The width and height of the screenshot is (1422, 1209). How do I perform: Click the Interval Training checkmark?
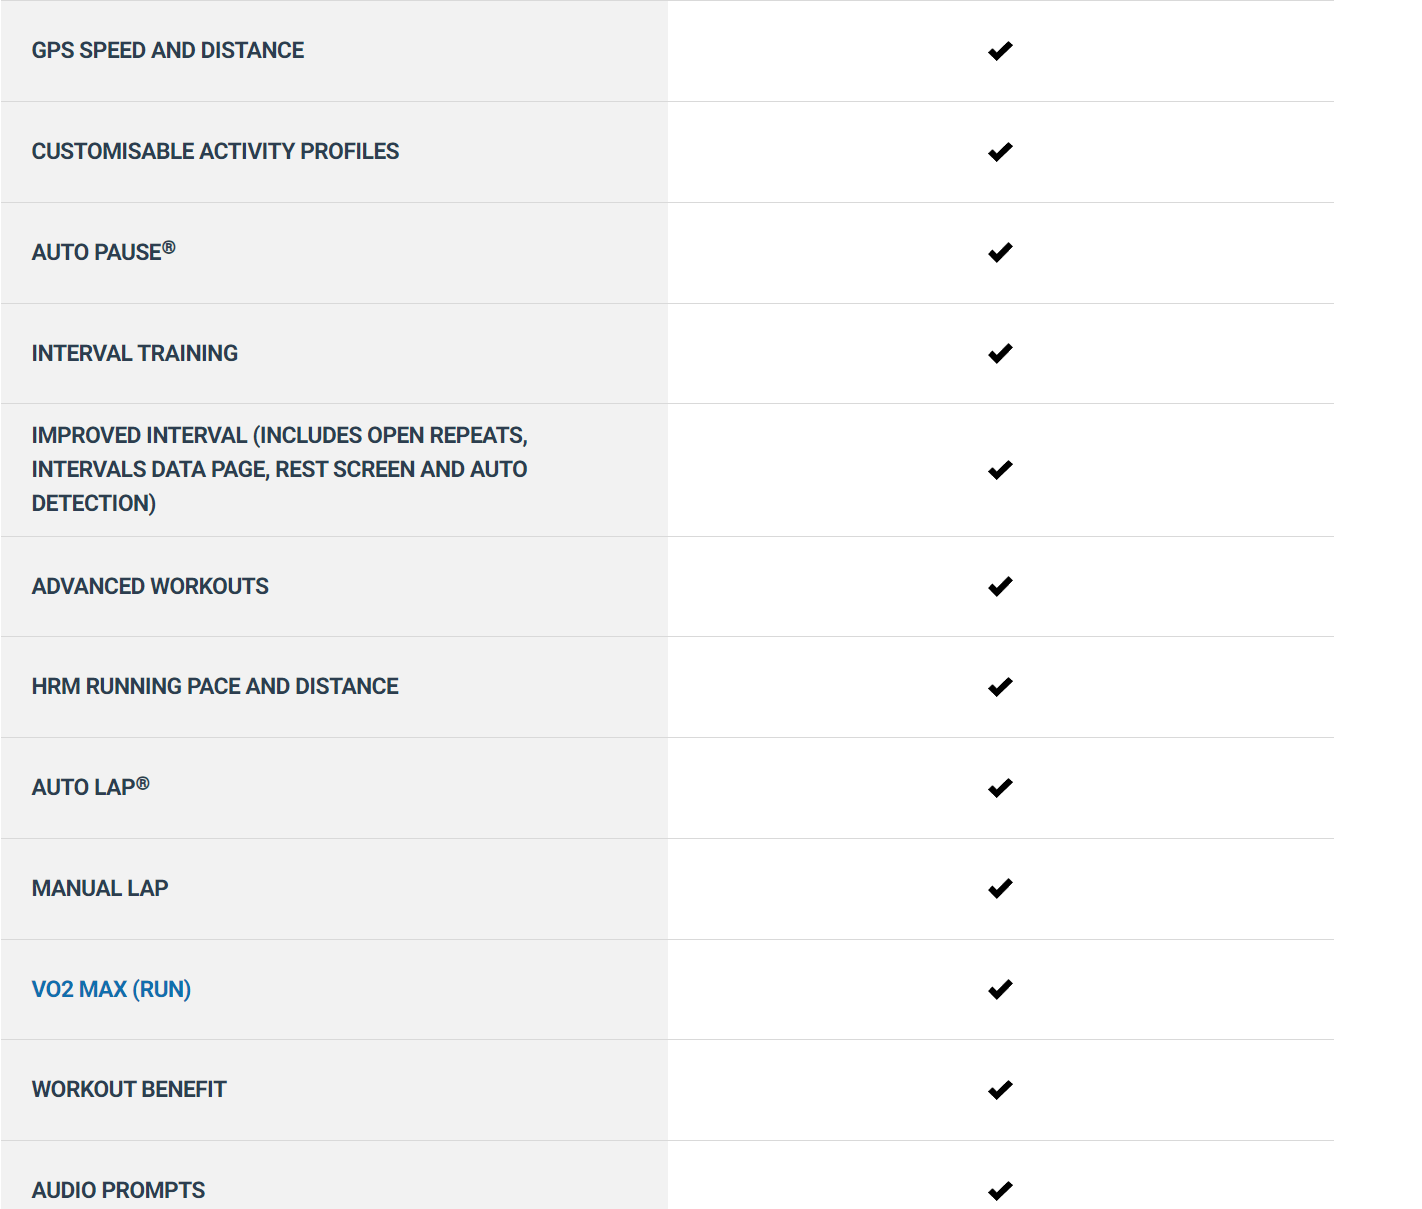click(1000, 354)
